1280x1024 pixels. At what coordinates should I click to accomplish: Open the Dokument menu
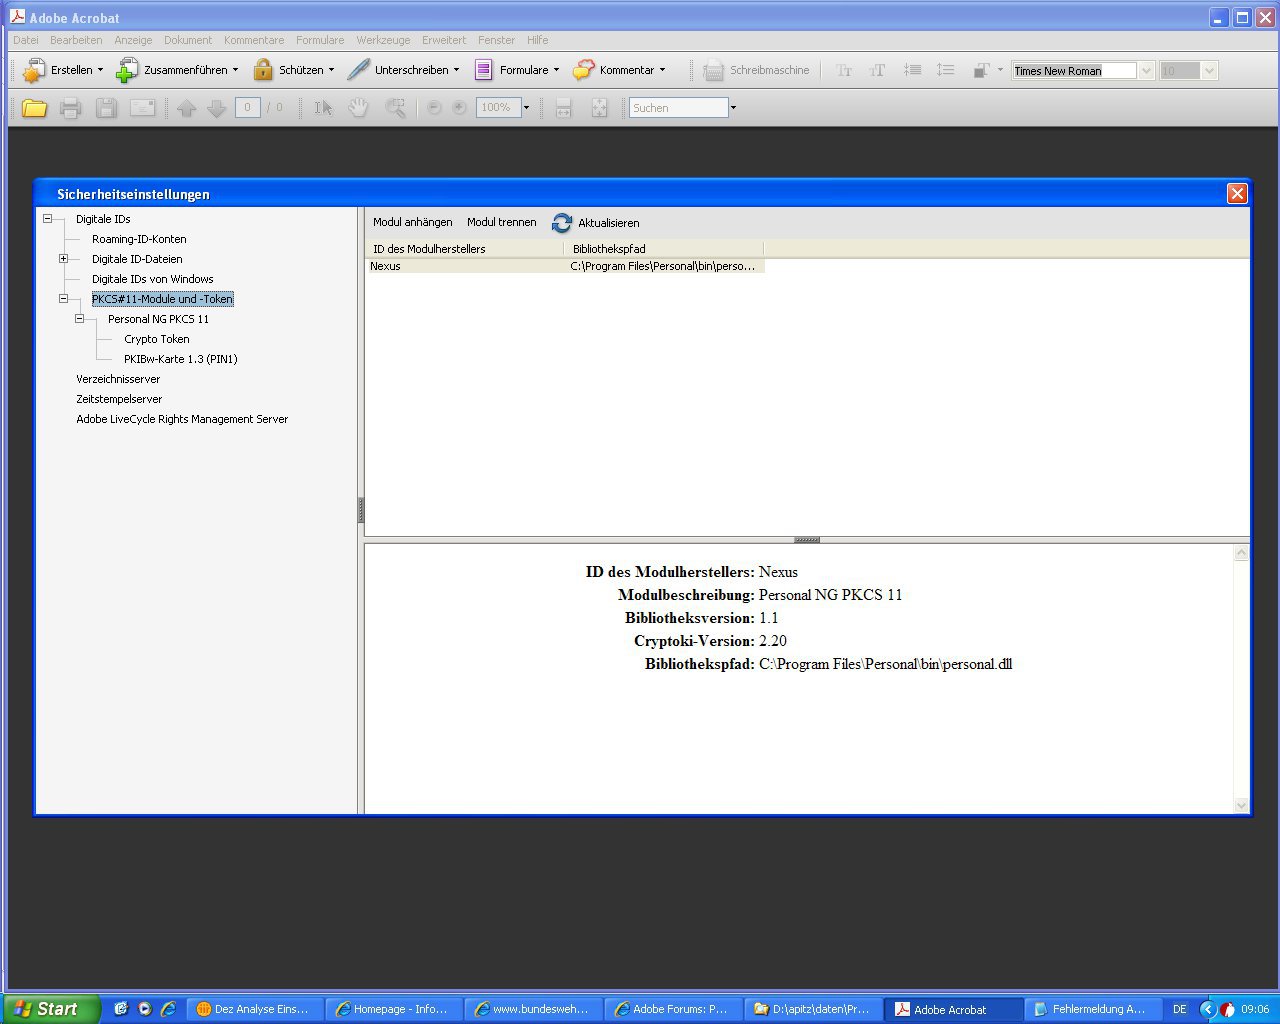click(188, 40)
